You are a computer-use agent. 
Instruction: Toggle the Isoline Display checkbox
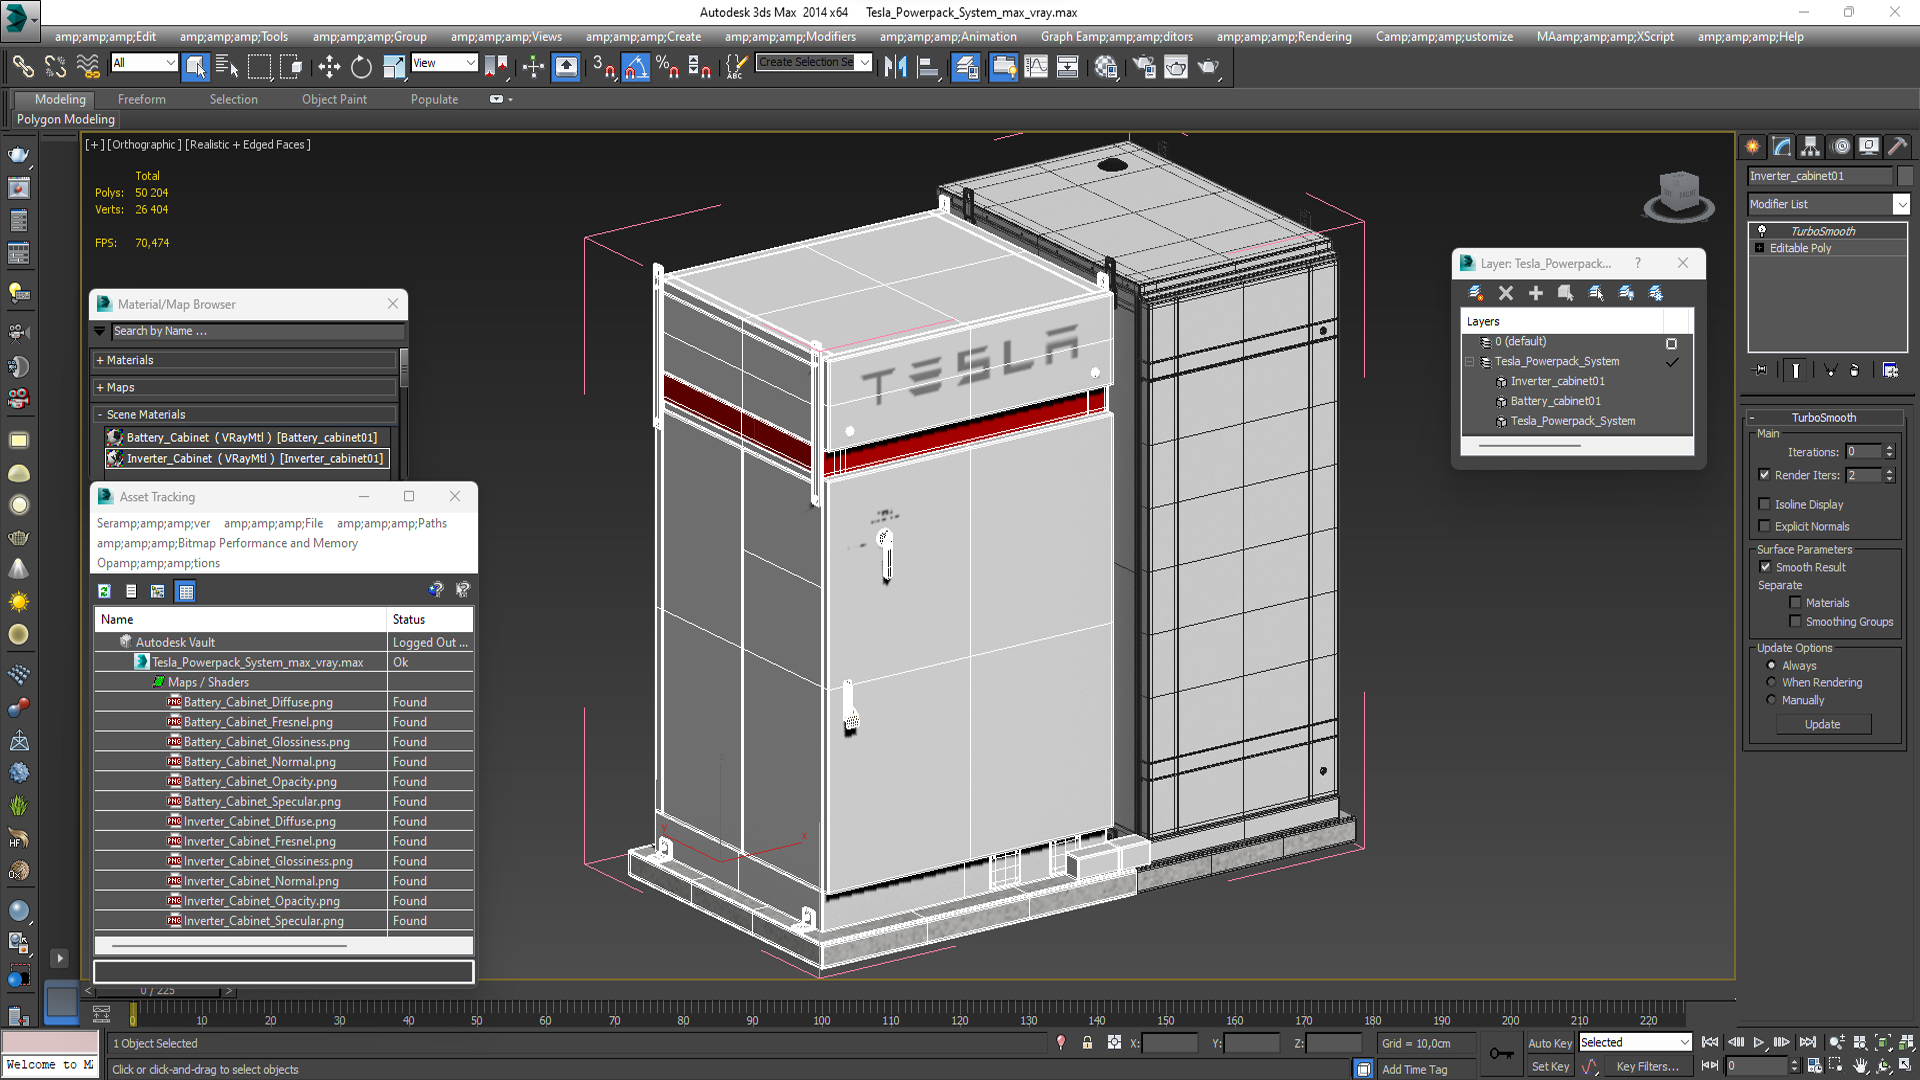pos(1765,504)
